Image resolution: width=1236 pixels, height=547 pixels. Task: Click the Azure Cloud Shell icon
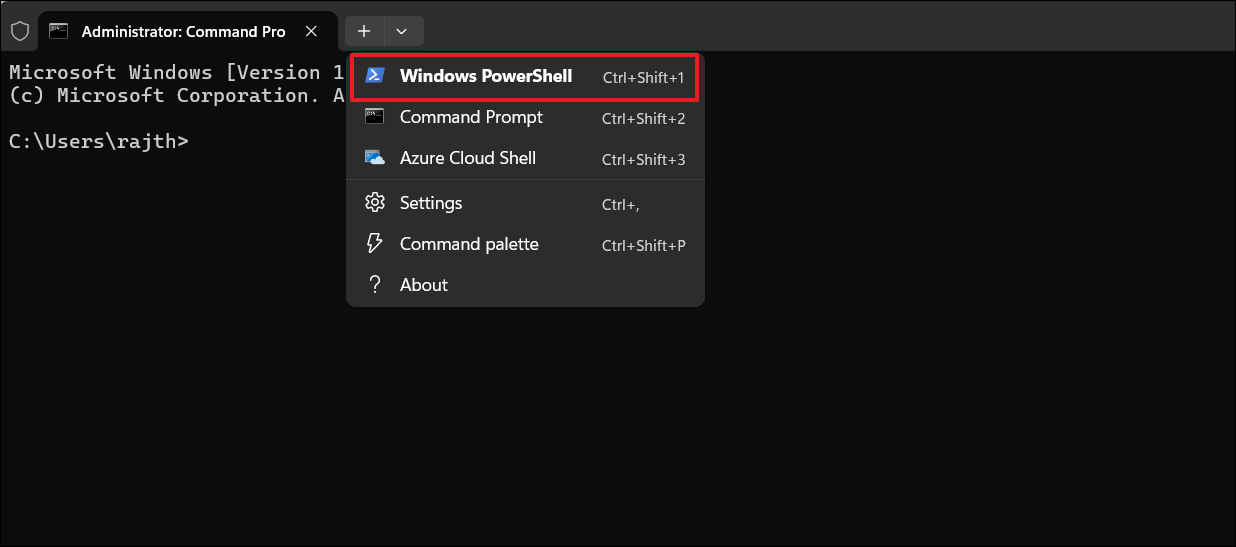tap(375, 158)
